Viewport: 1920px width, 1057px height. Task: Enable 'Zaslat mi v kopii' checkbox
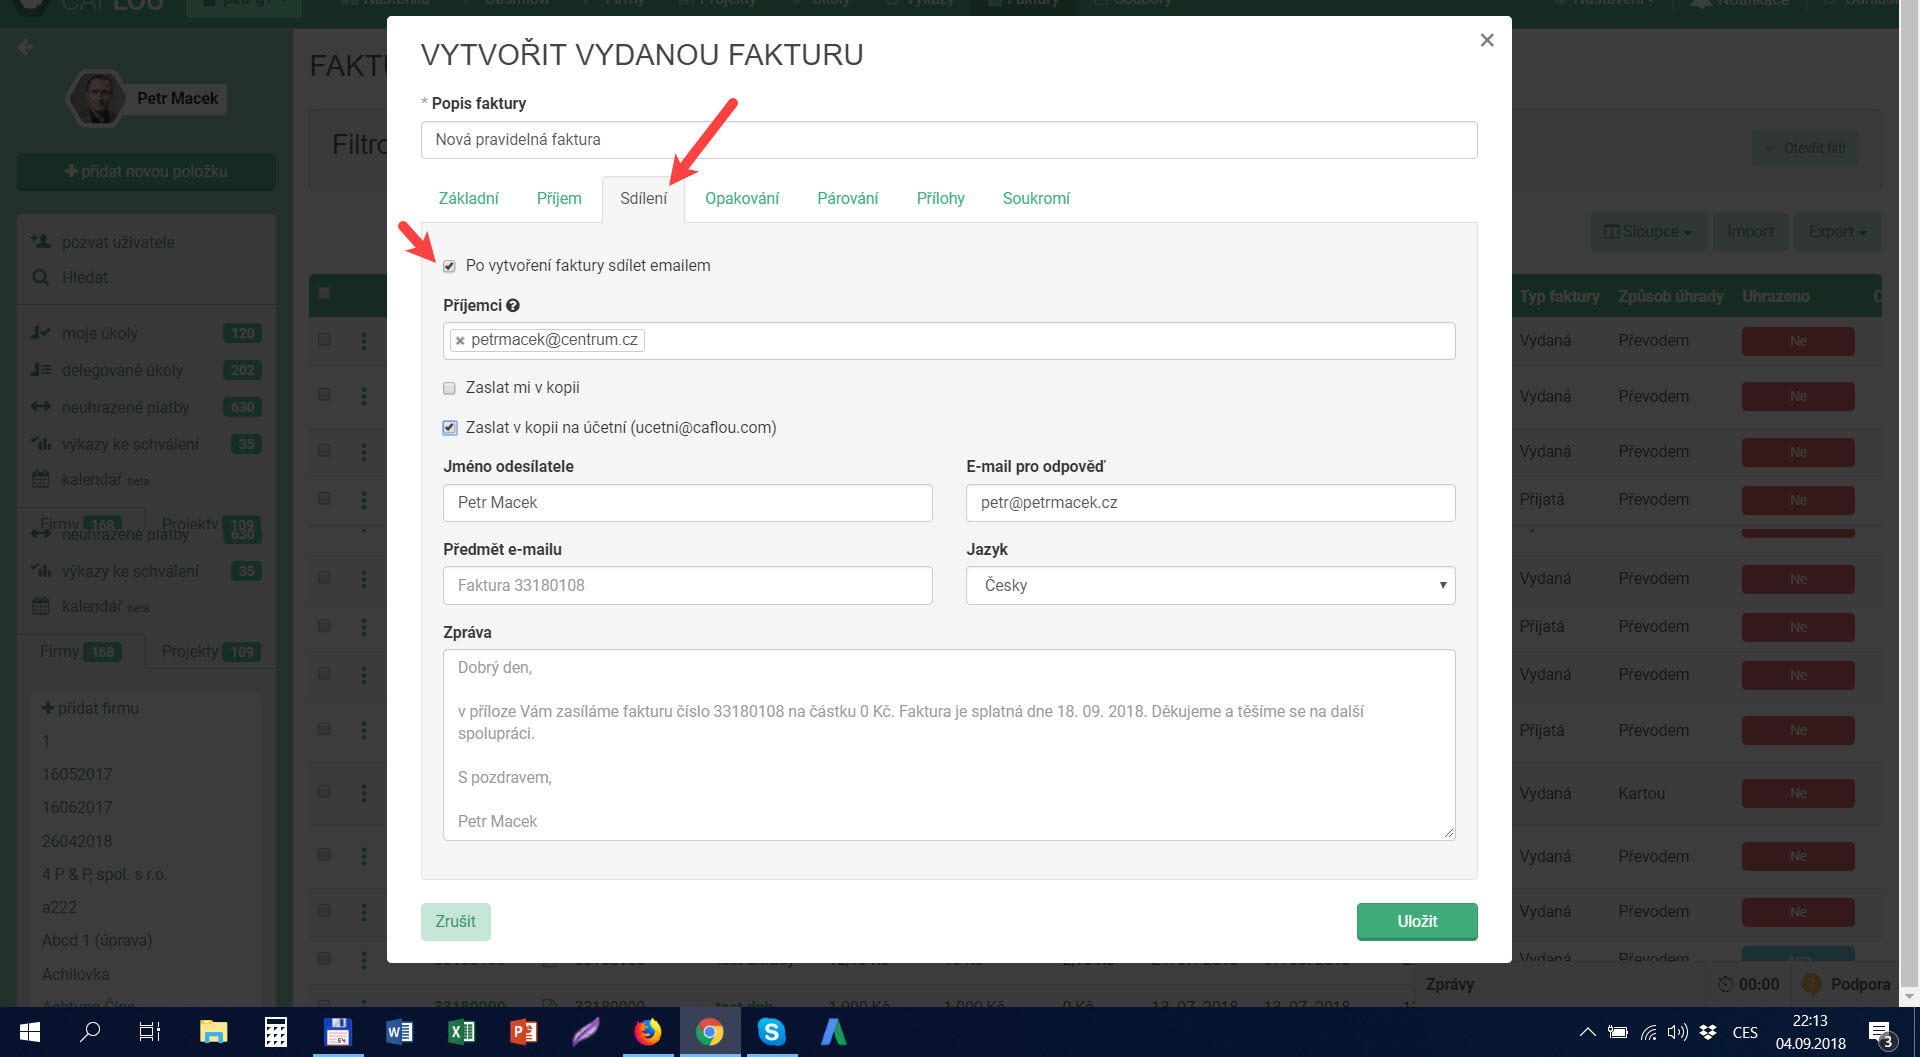pos(450,388)
